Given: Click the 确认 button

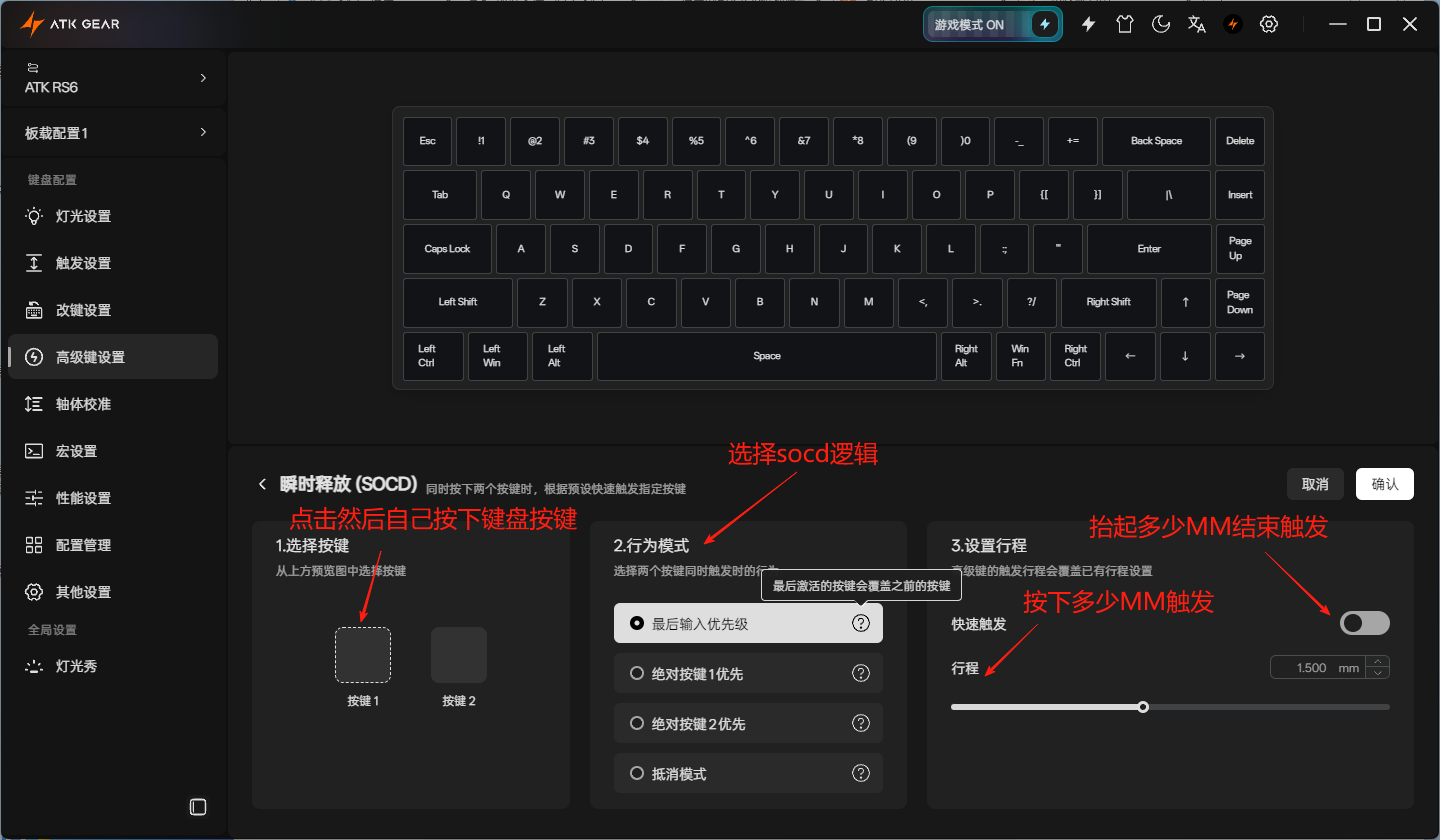Looking at the screenshot, I should tap(1385, 484).
